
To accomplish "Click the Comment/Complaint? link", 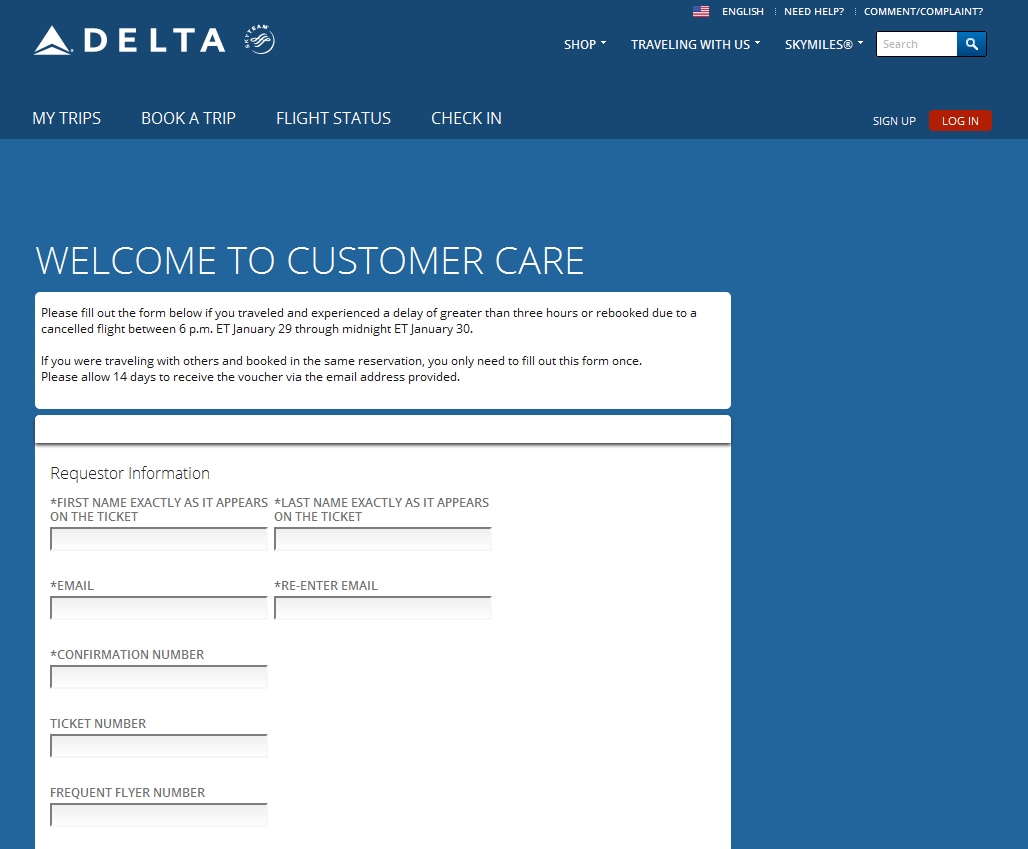I will [x=923, y=12].
